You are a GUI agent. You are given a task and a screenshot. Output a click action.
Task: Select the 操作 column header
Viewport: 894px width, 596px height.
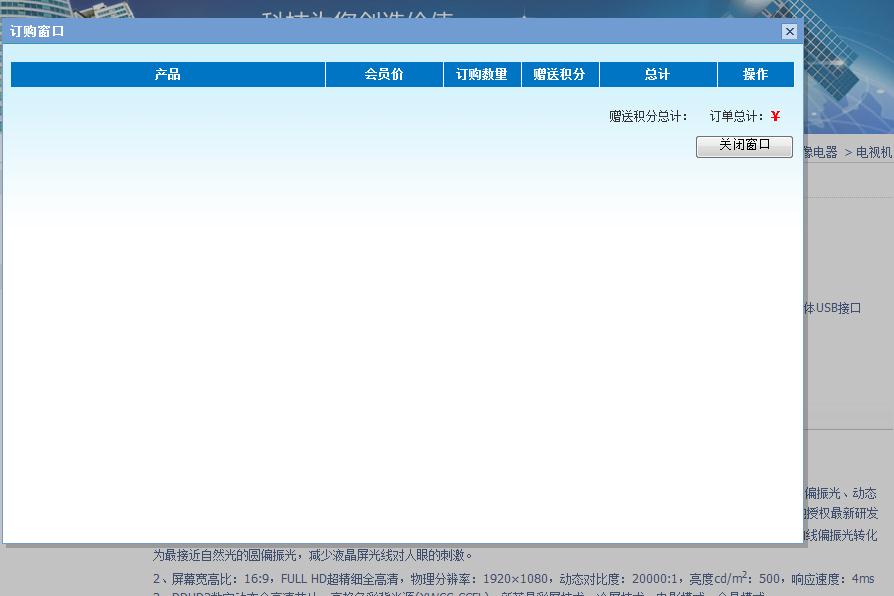pyautogui.click(x=755, y=74)
